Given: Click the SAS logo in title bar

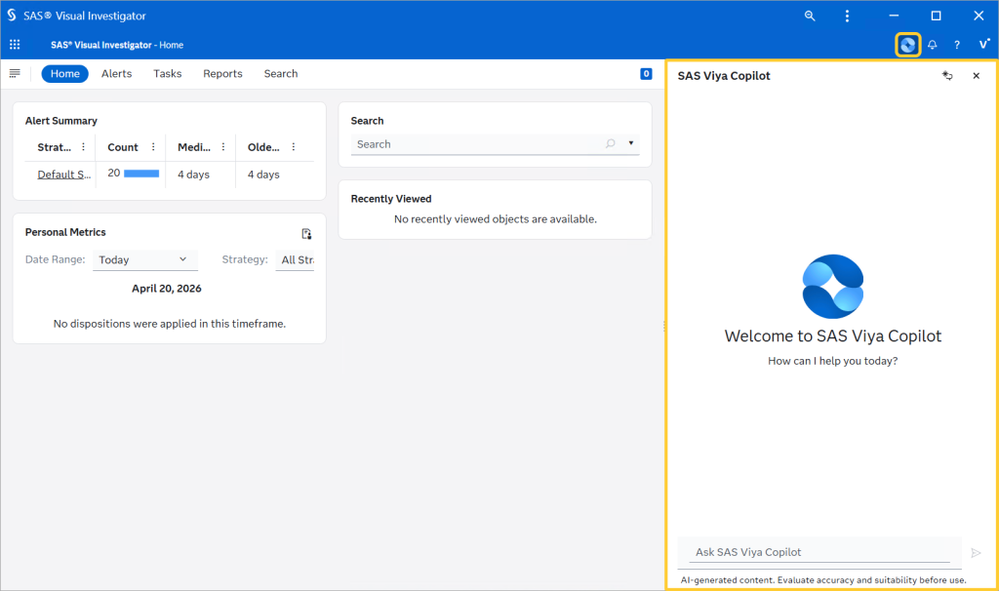Looking at the screenshot, I should click(x=11, y=15).
